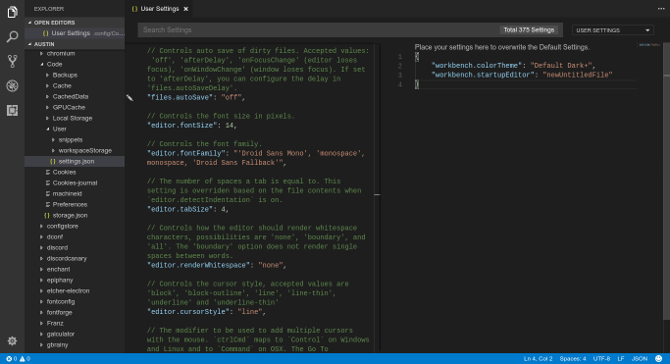The image size is (670, 364).
Task: Open storage.json in the explorer
Action: coord(75,215)
